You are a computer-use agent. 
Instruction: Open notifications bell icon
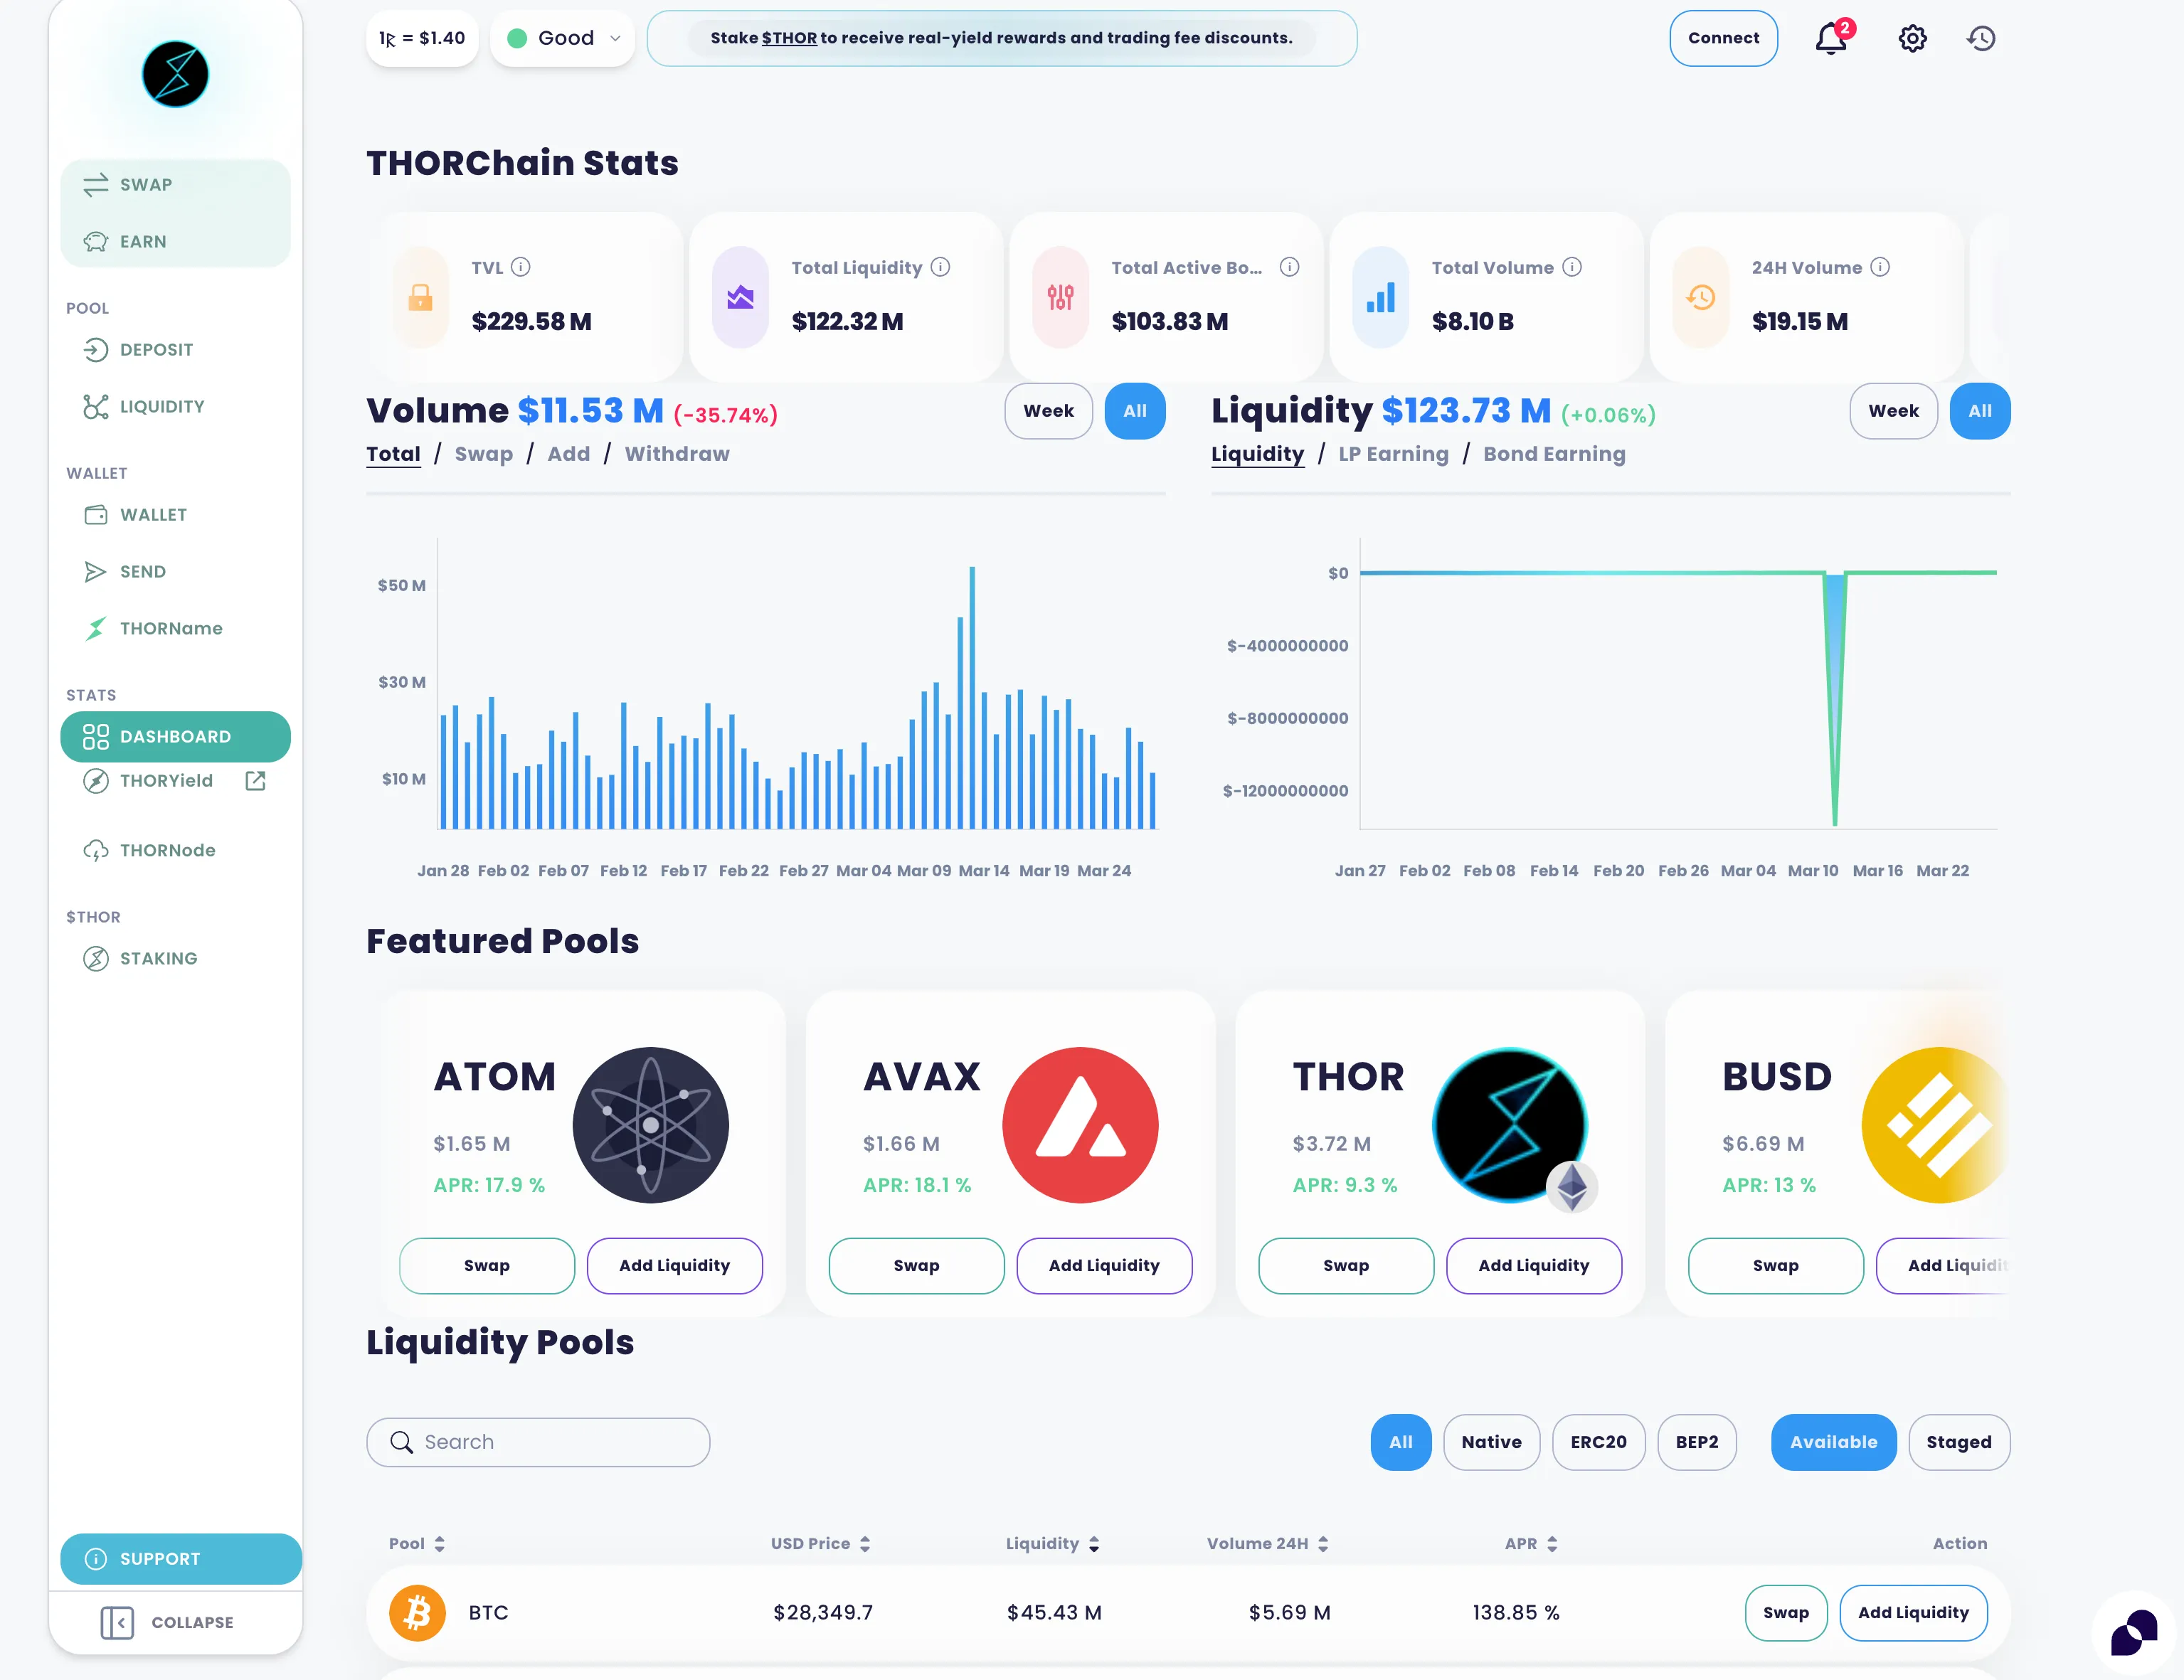(x=1832, y=39)
